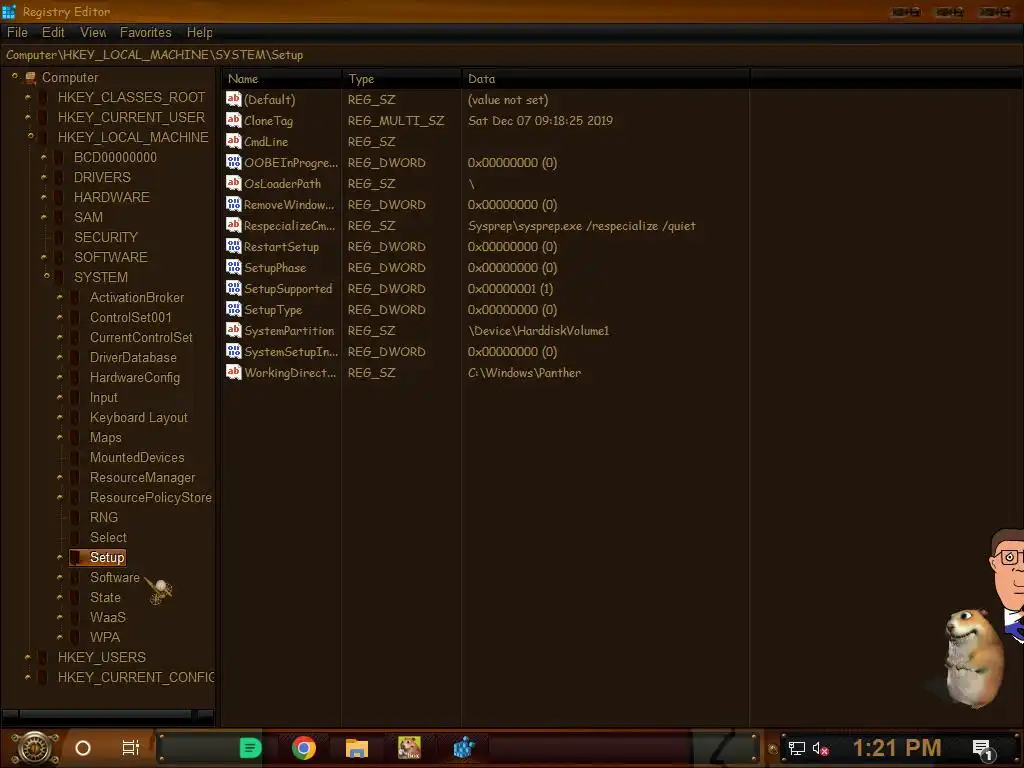This screenshot has height=768, width=1024.
Task: Open the Help menu
Action: click(199, 33)
